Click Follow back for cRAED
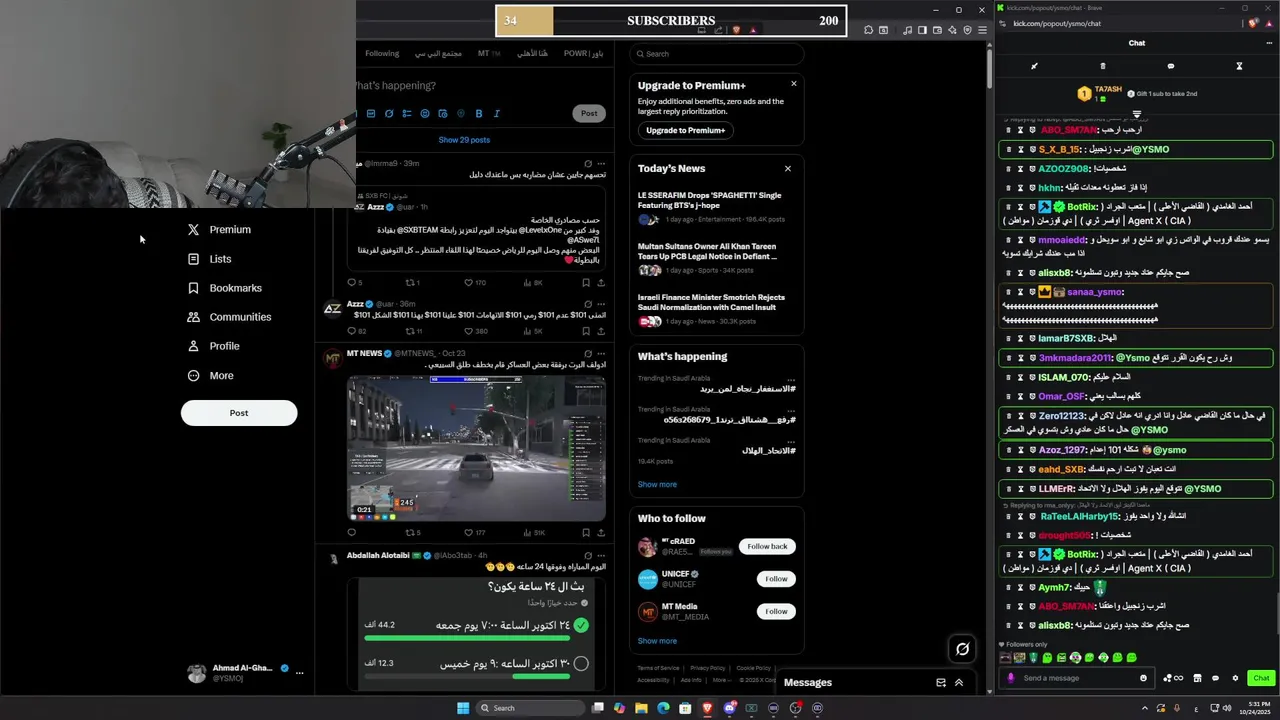The height and width of the screenshot is (720, 1280). (x=767, y=546)
